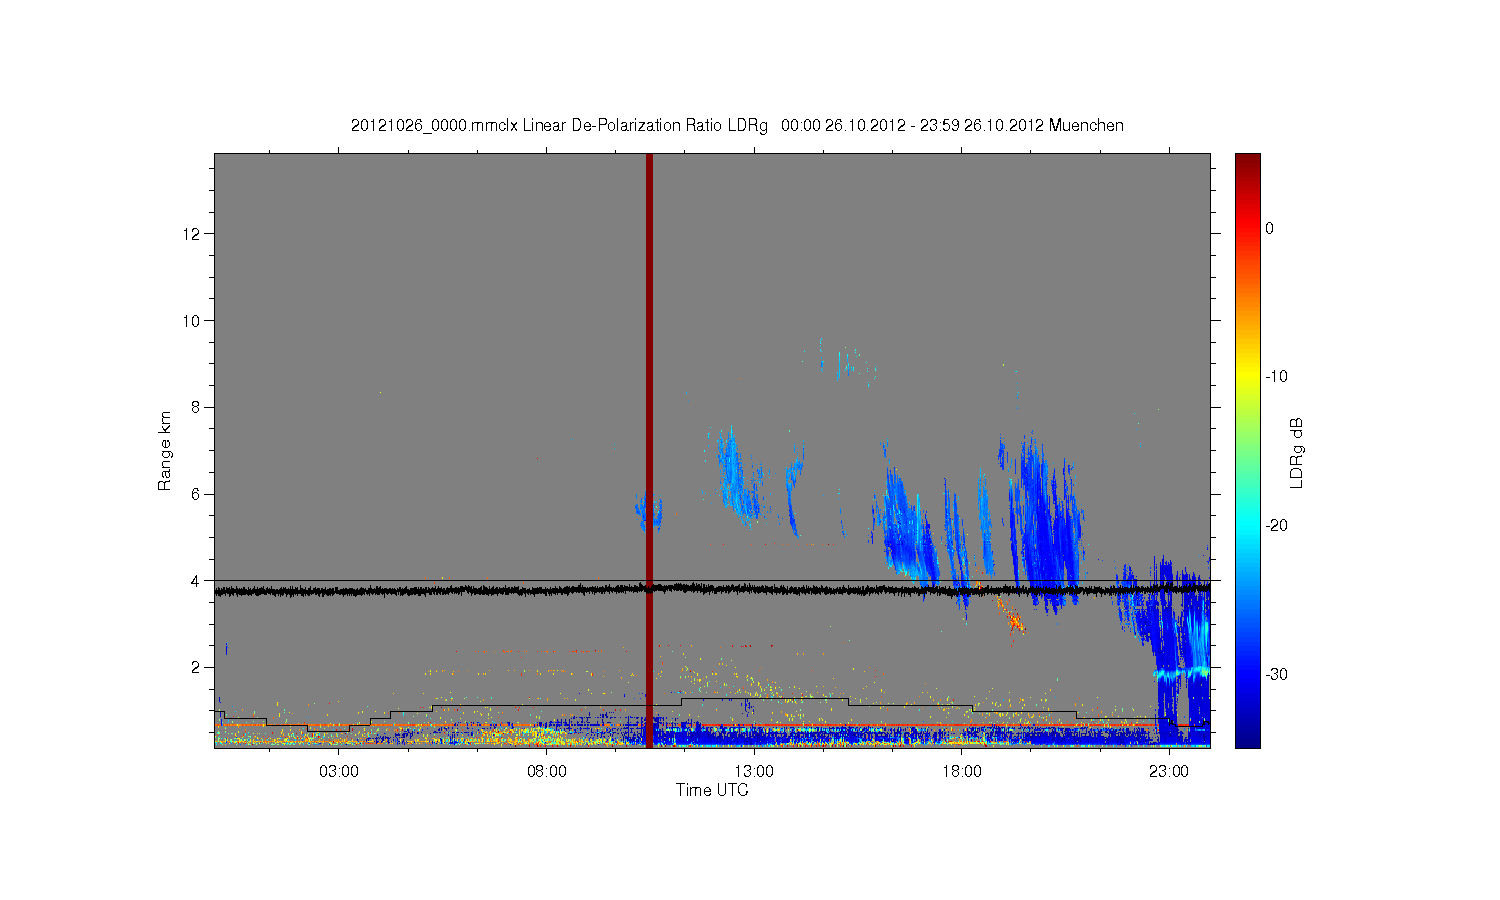Click the yellow region of the colorbar

1247,377
